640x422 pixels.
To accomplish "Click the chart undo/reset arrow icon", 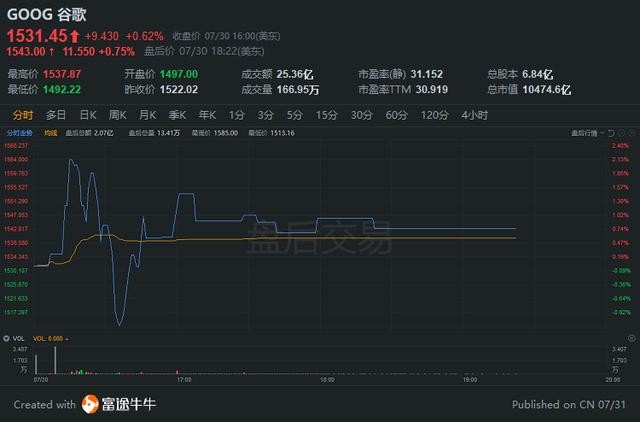I will coord(611,133).
